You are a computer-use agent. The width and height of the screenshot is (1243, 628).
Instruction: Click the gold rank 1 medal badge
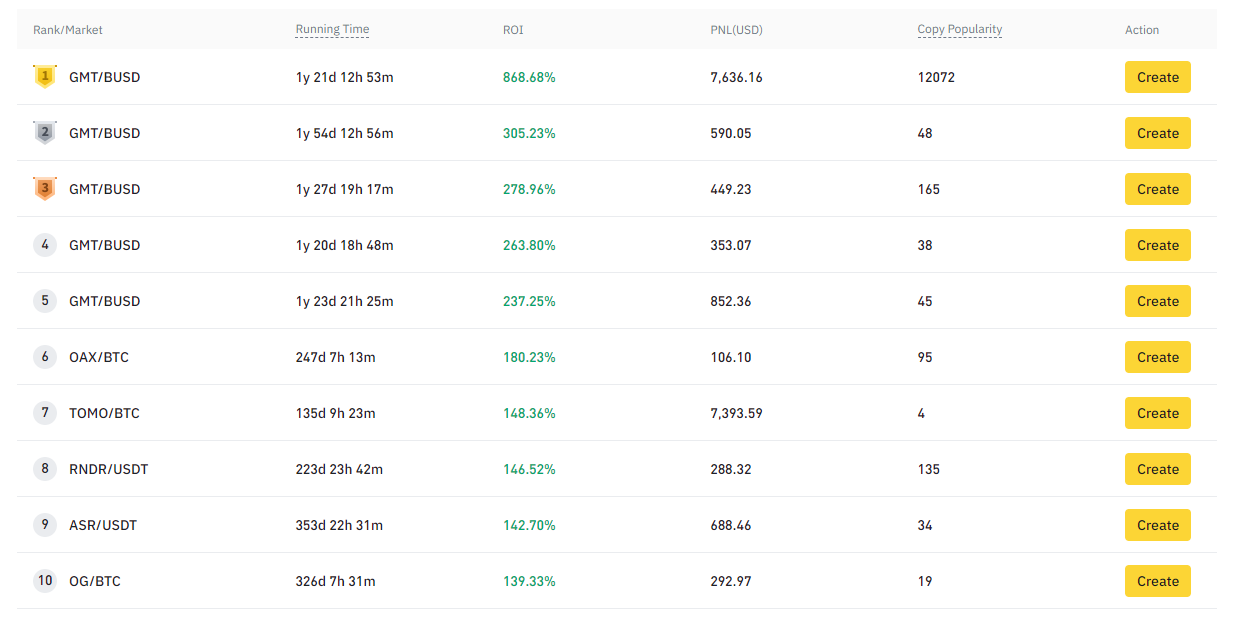[44, 76]
